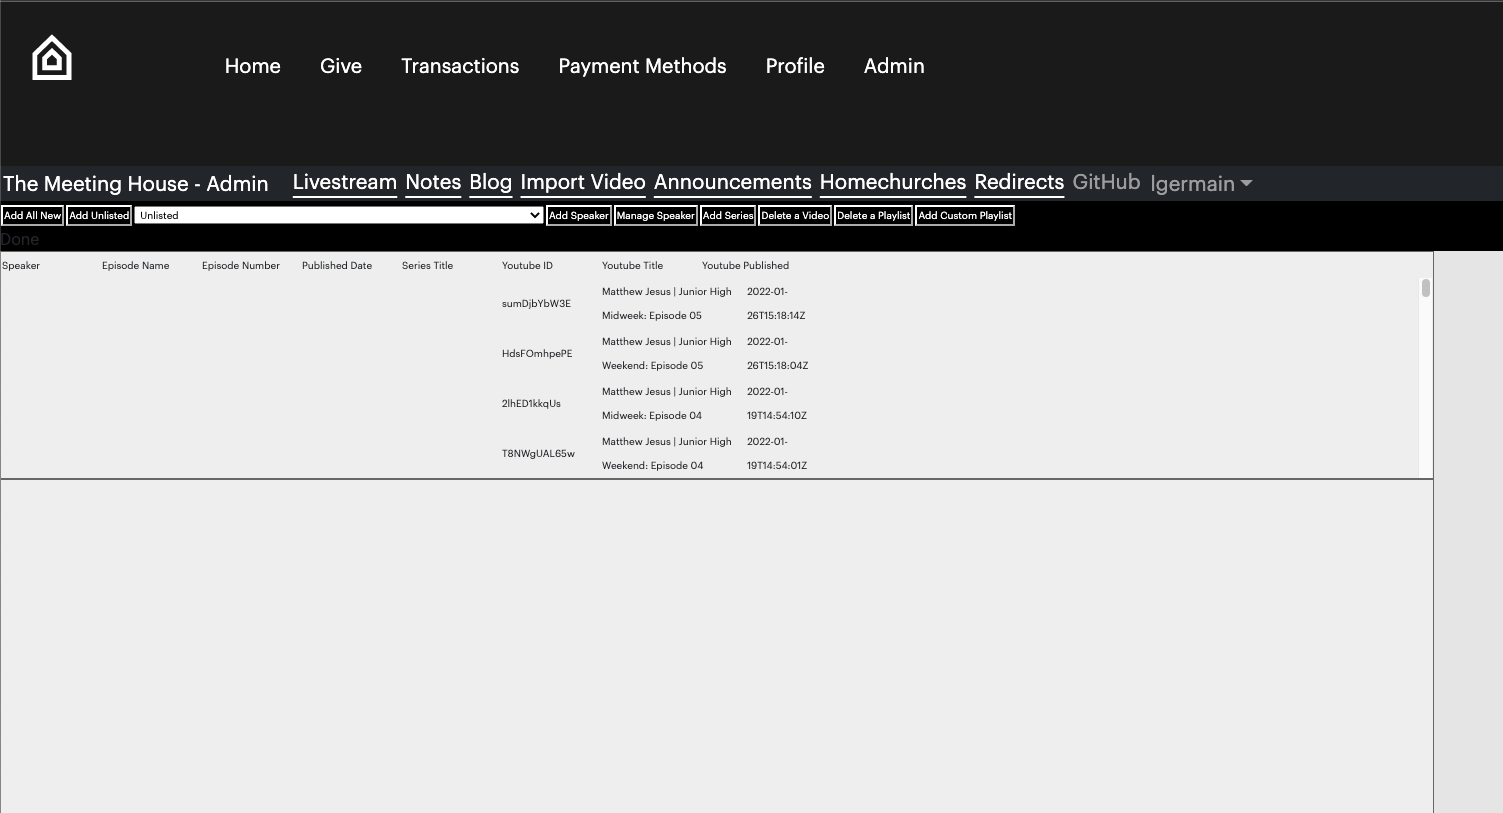The height and width of the screenshot is (813, 1503).
Task: Click the house logo icon
Action: (52, 58)
